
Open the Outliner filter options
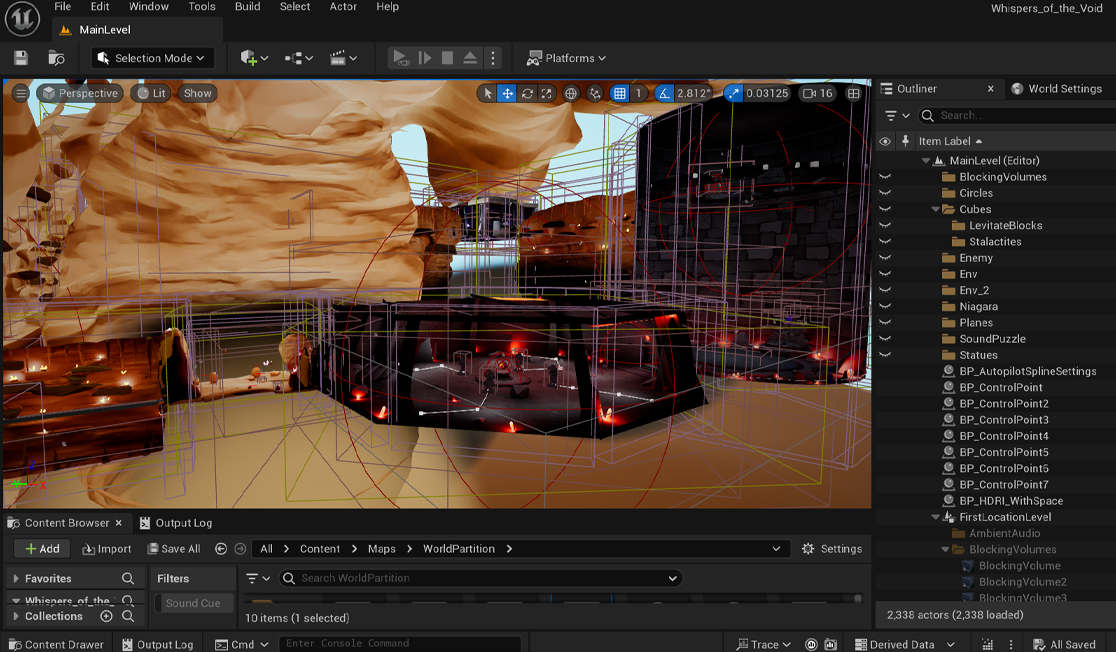[x=897, y=115]
